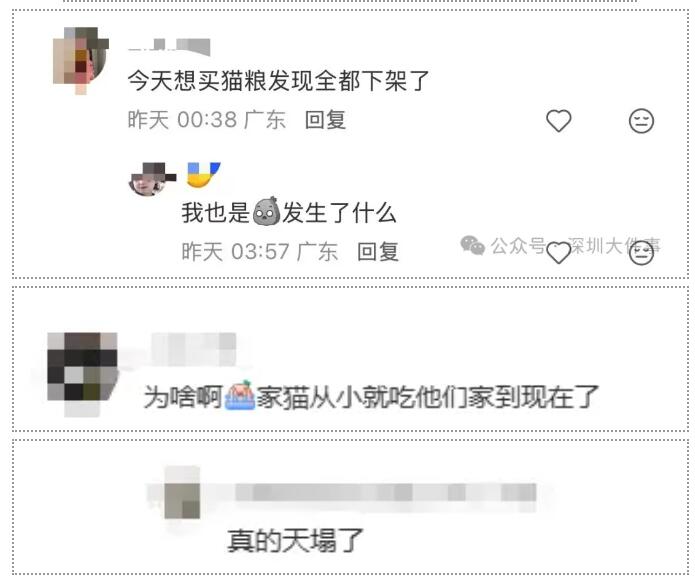The width and height of the screenshot is (695, 583).
Task: Like the reply "我也是发生了什么"
Action: pyautogui.click(x=558, y=253)
